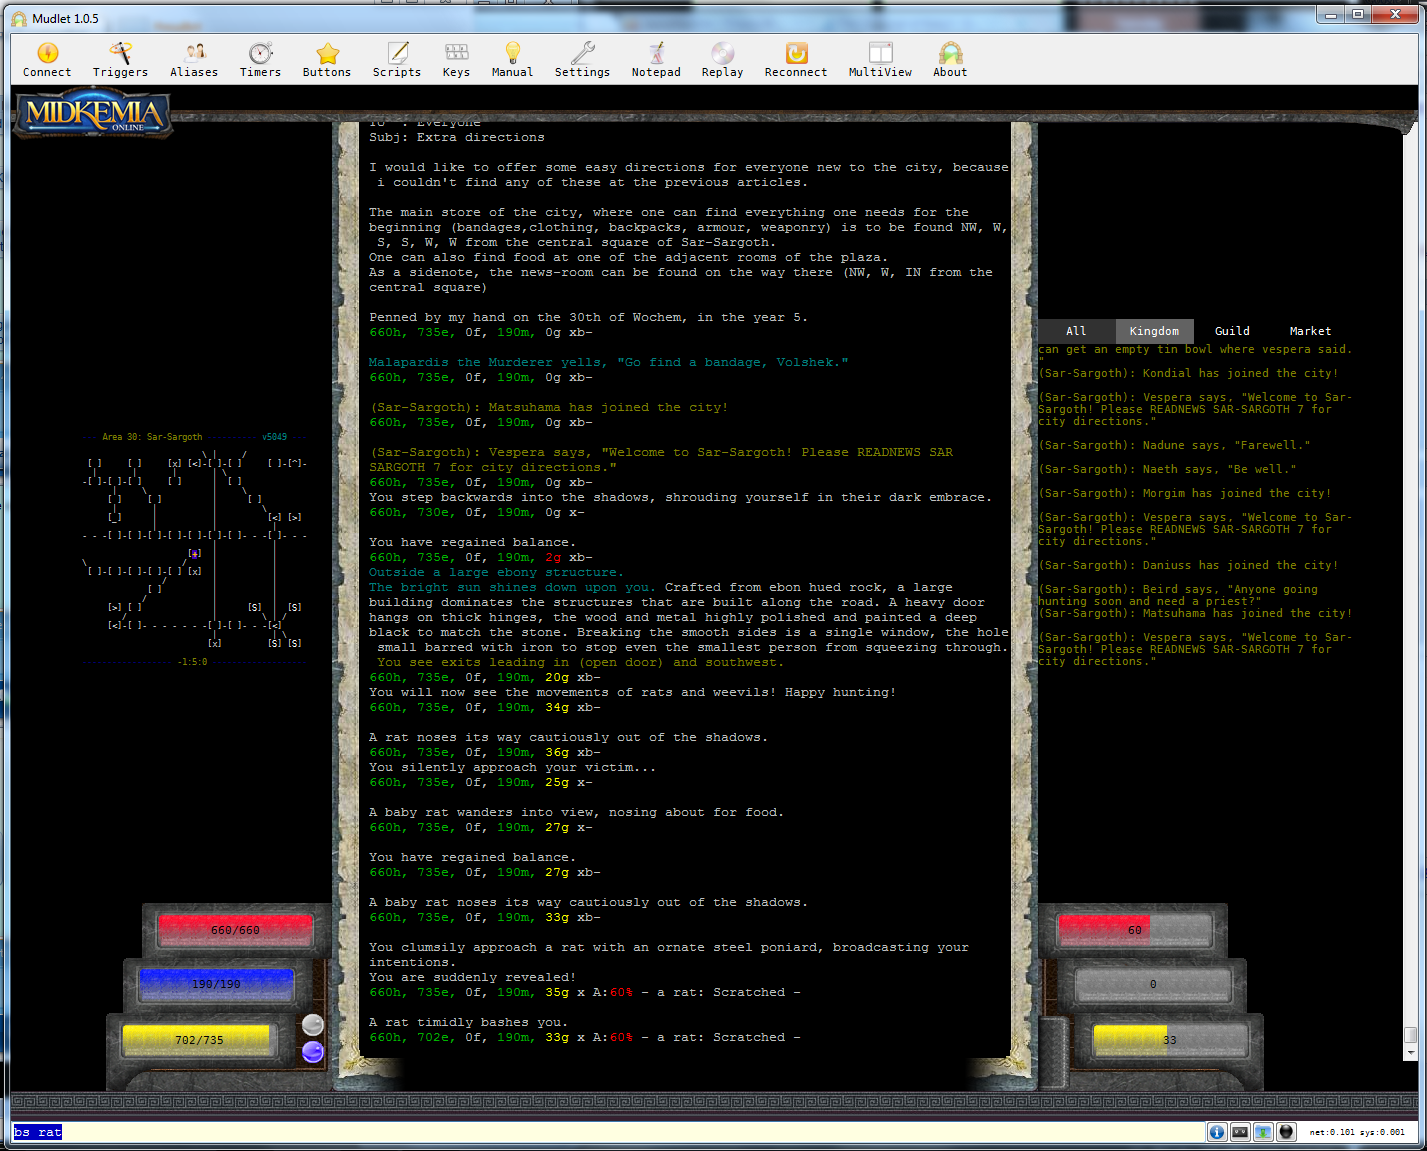Toggle logging with the folder arrow icon
This screenshot has height=1151, width=1427.
click(1263, 1132)
